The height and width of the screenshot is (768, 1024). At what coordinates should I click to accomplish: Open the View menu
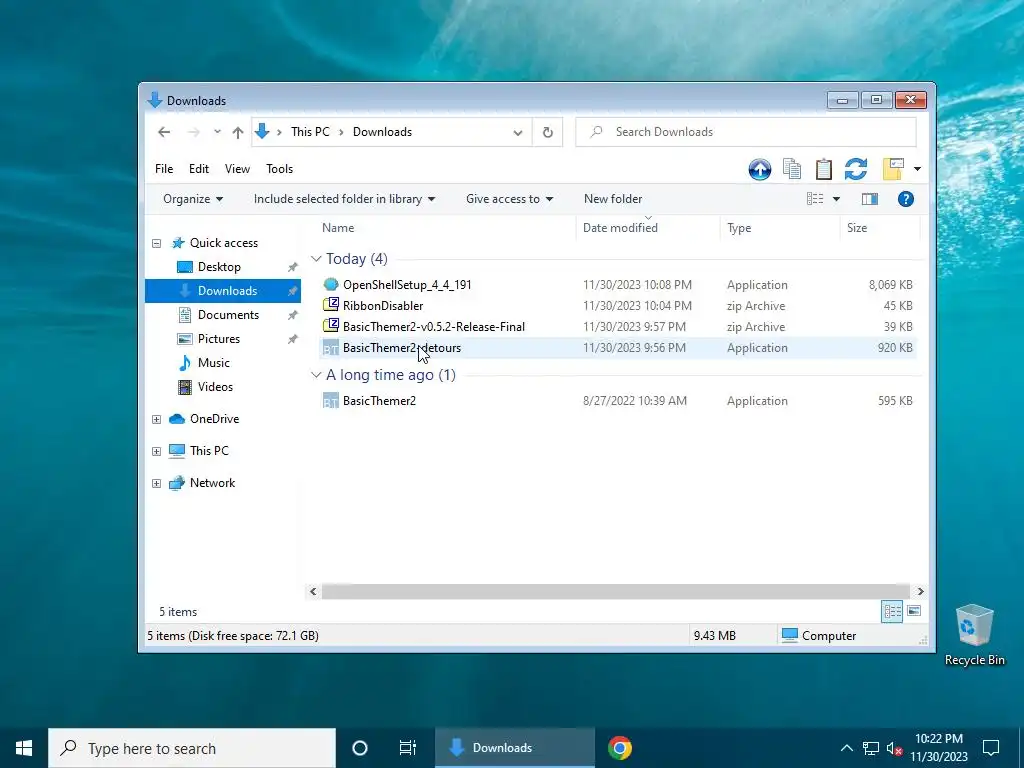click(x=237, y=168)
